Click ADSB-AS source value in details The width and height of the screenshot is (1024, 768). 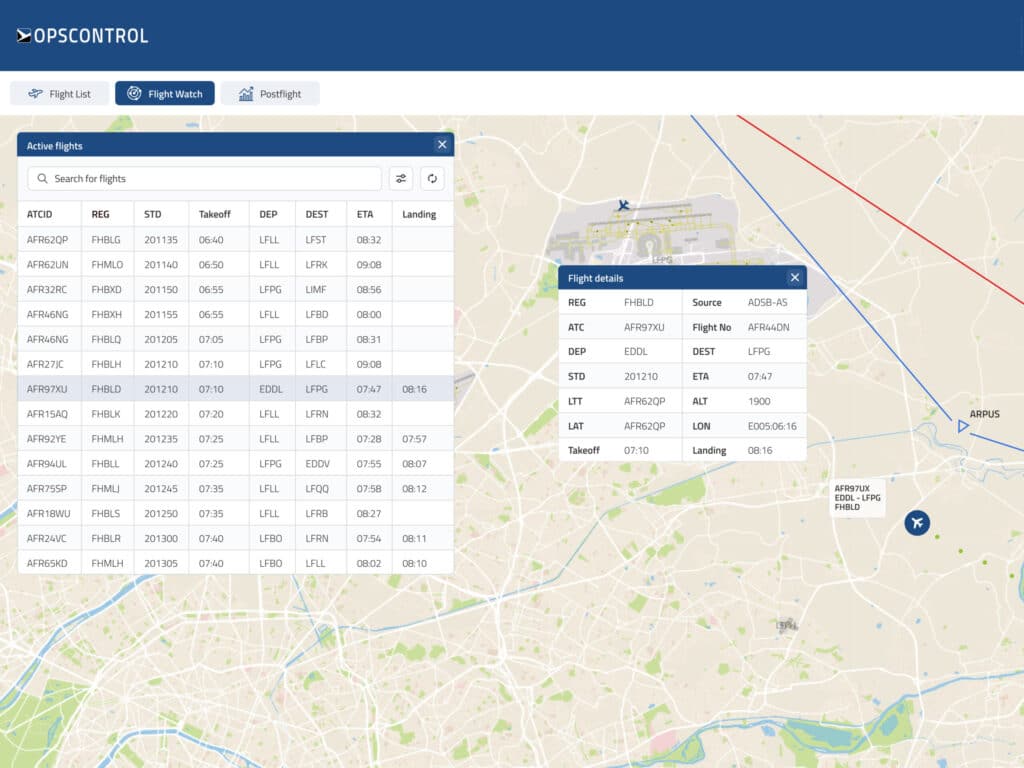tap(767, 302)
